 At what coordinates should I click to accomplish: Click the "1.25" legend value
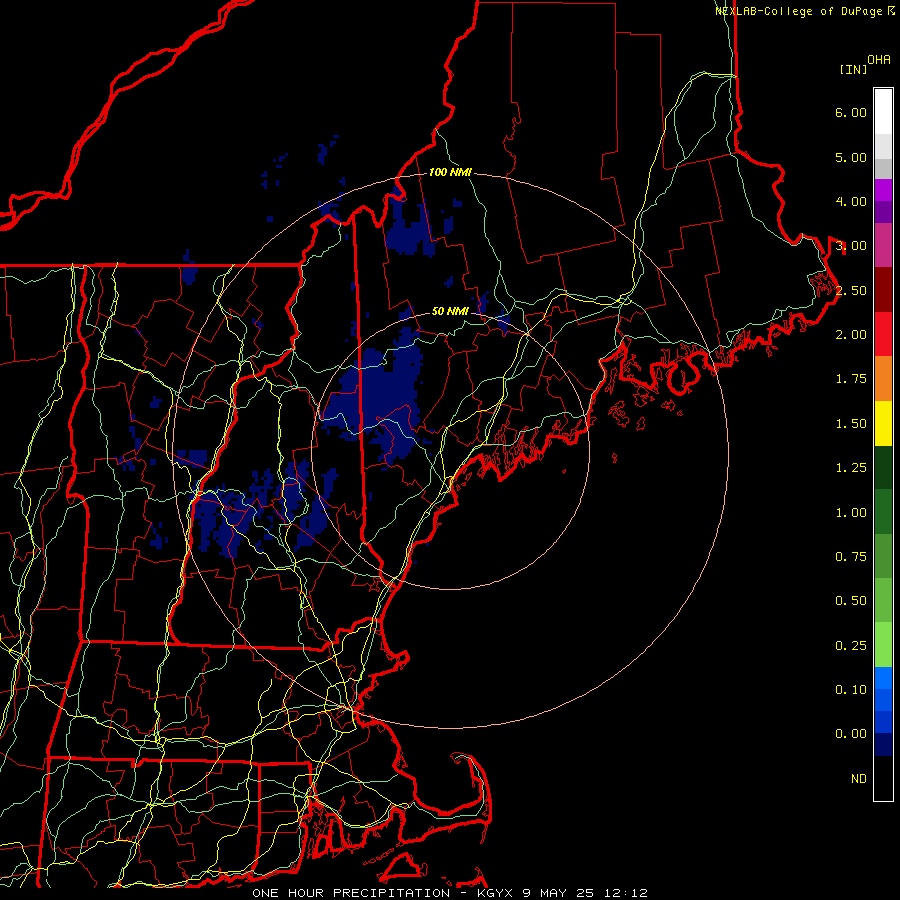point(851,468)
